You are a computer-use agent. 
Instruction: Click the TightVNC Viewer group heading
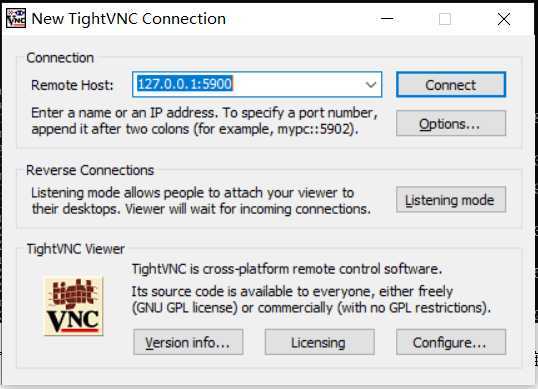click(76, 249)
